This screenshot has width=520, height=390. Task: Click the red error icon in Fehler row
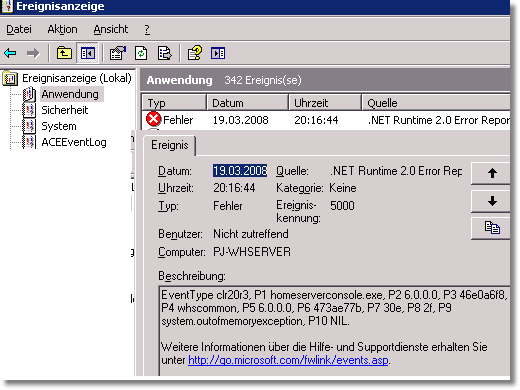click(x=153, y=119)
